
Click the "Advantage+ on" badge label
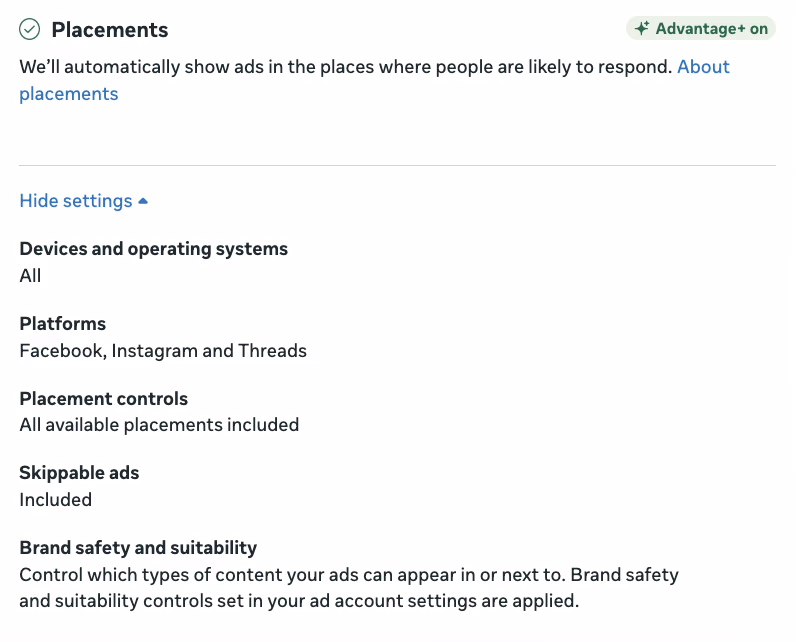pos(711,29)
